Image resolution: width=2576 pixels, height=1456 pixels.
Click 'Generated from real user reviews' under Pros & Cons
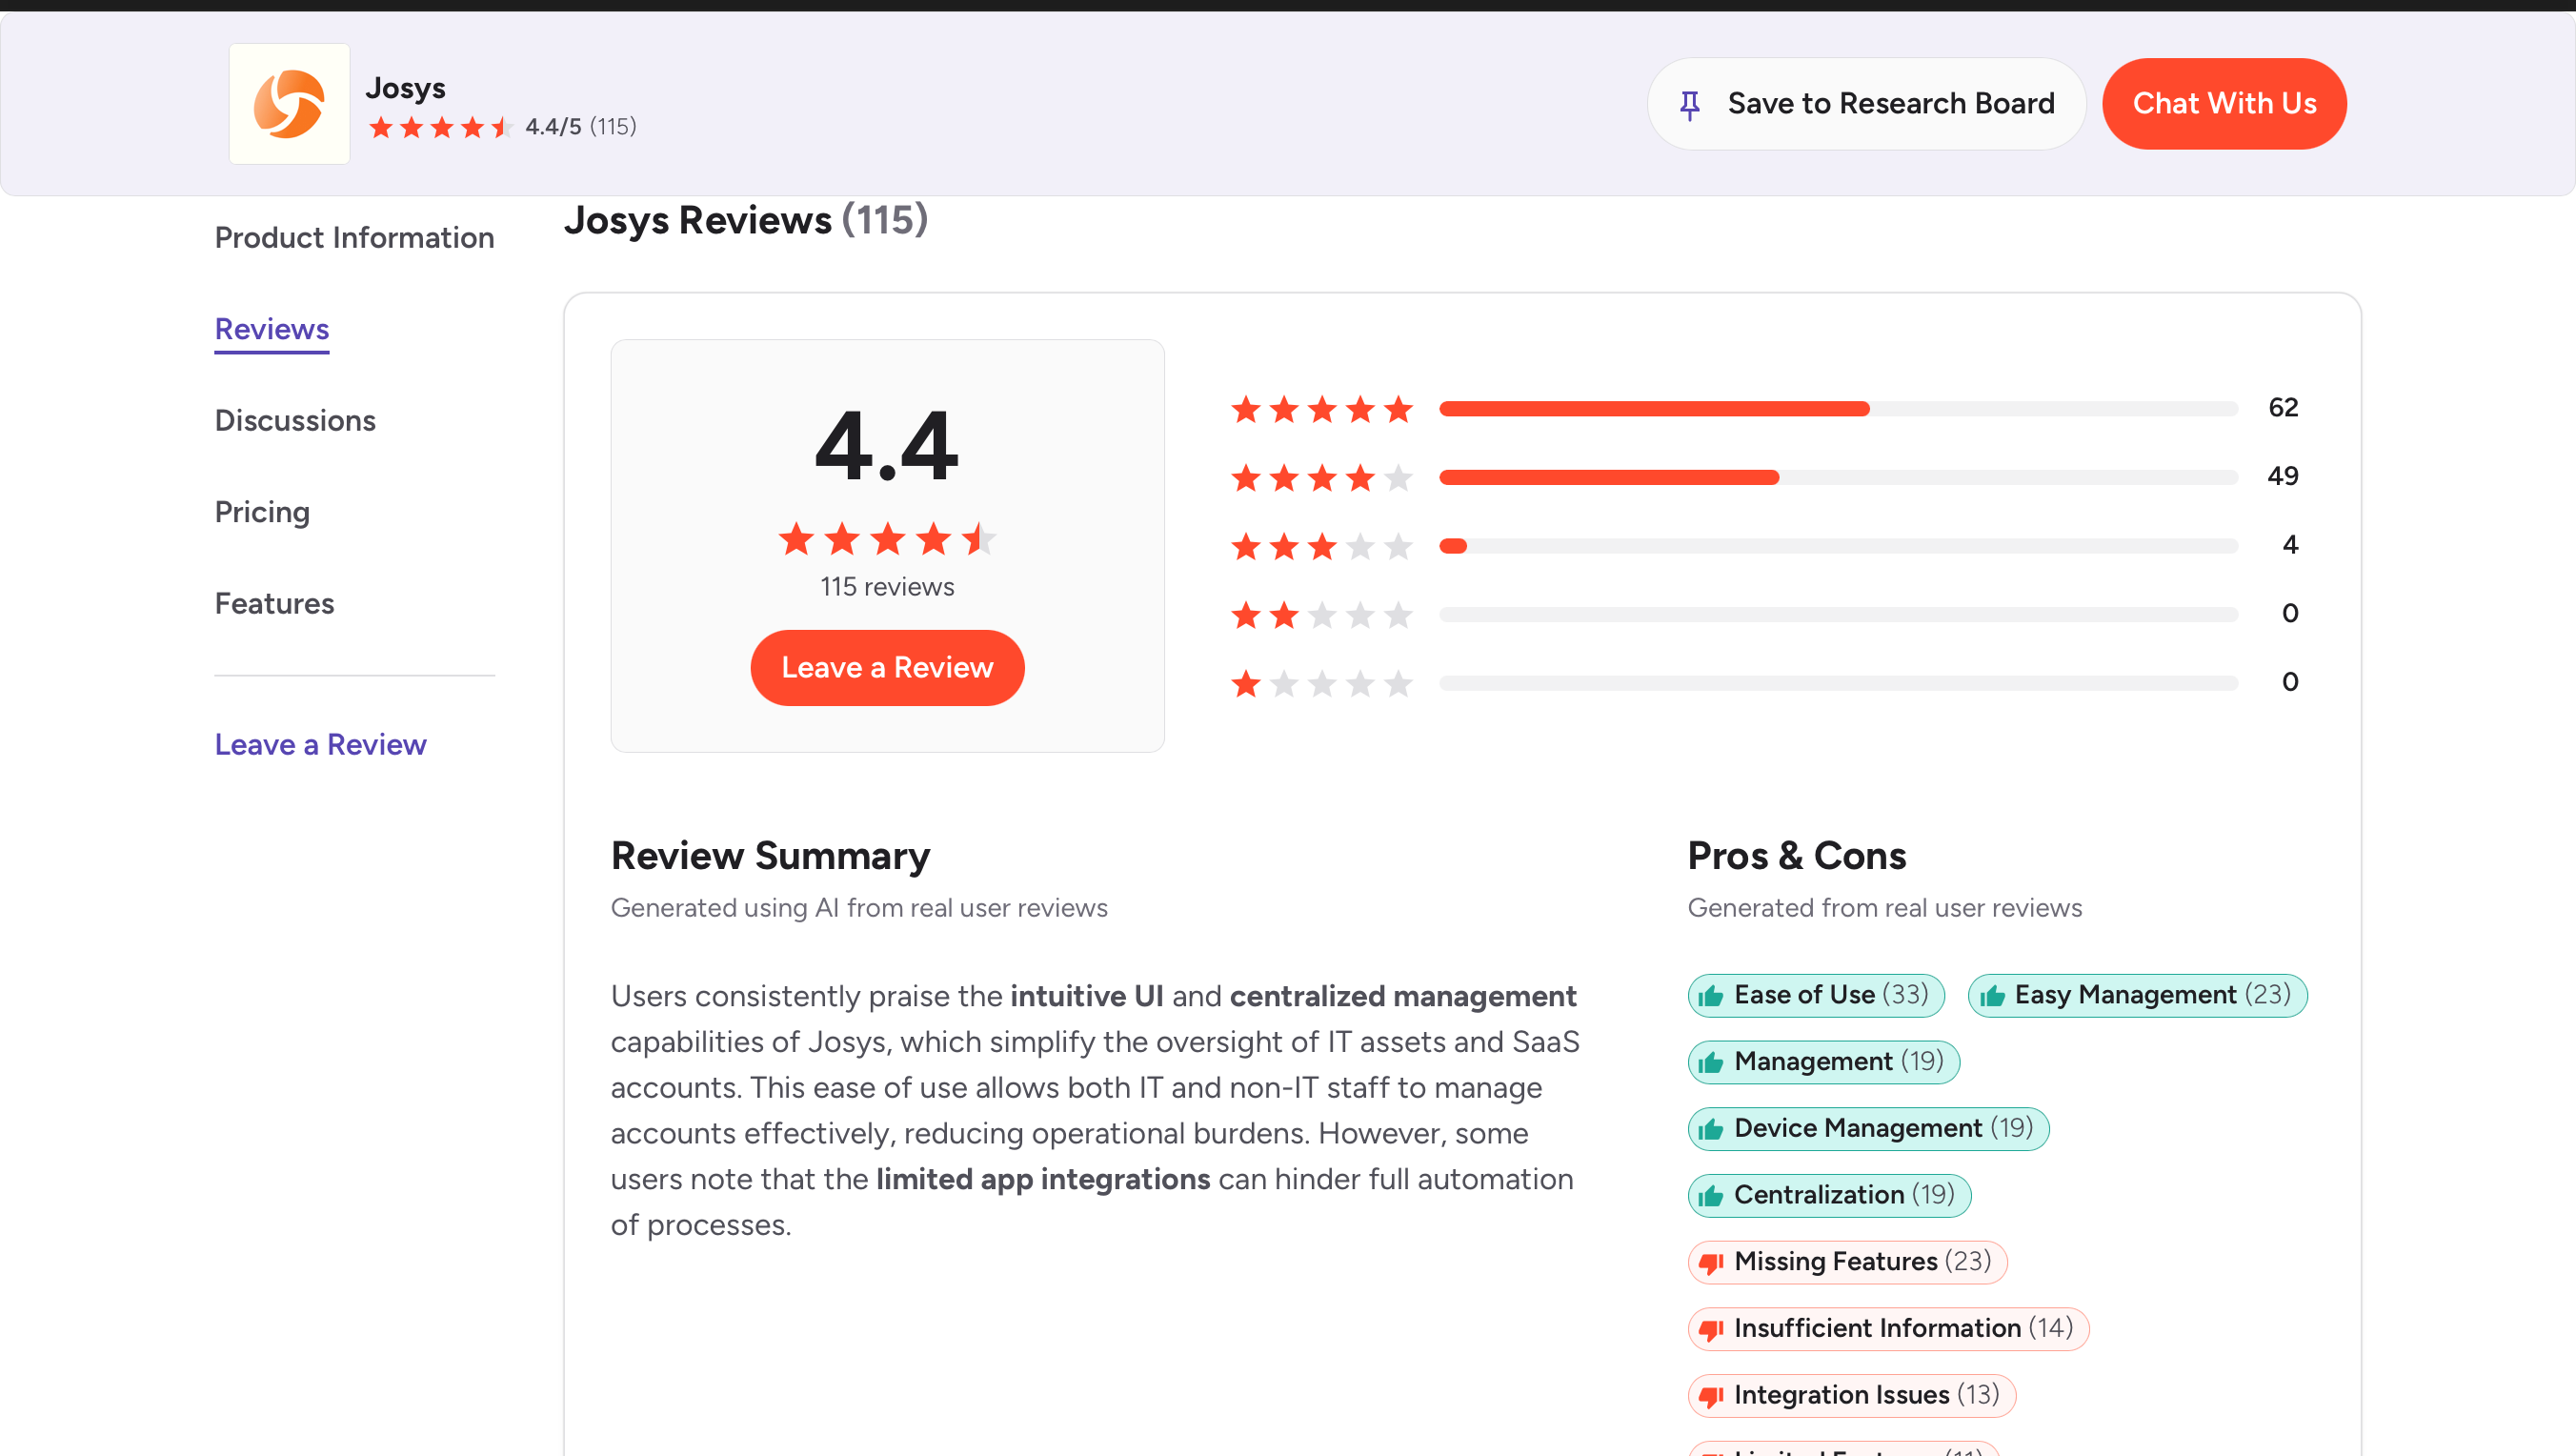1885,908
